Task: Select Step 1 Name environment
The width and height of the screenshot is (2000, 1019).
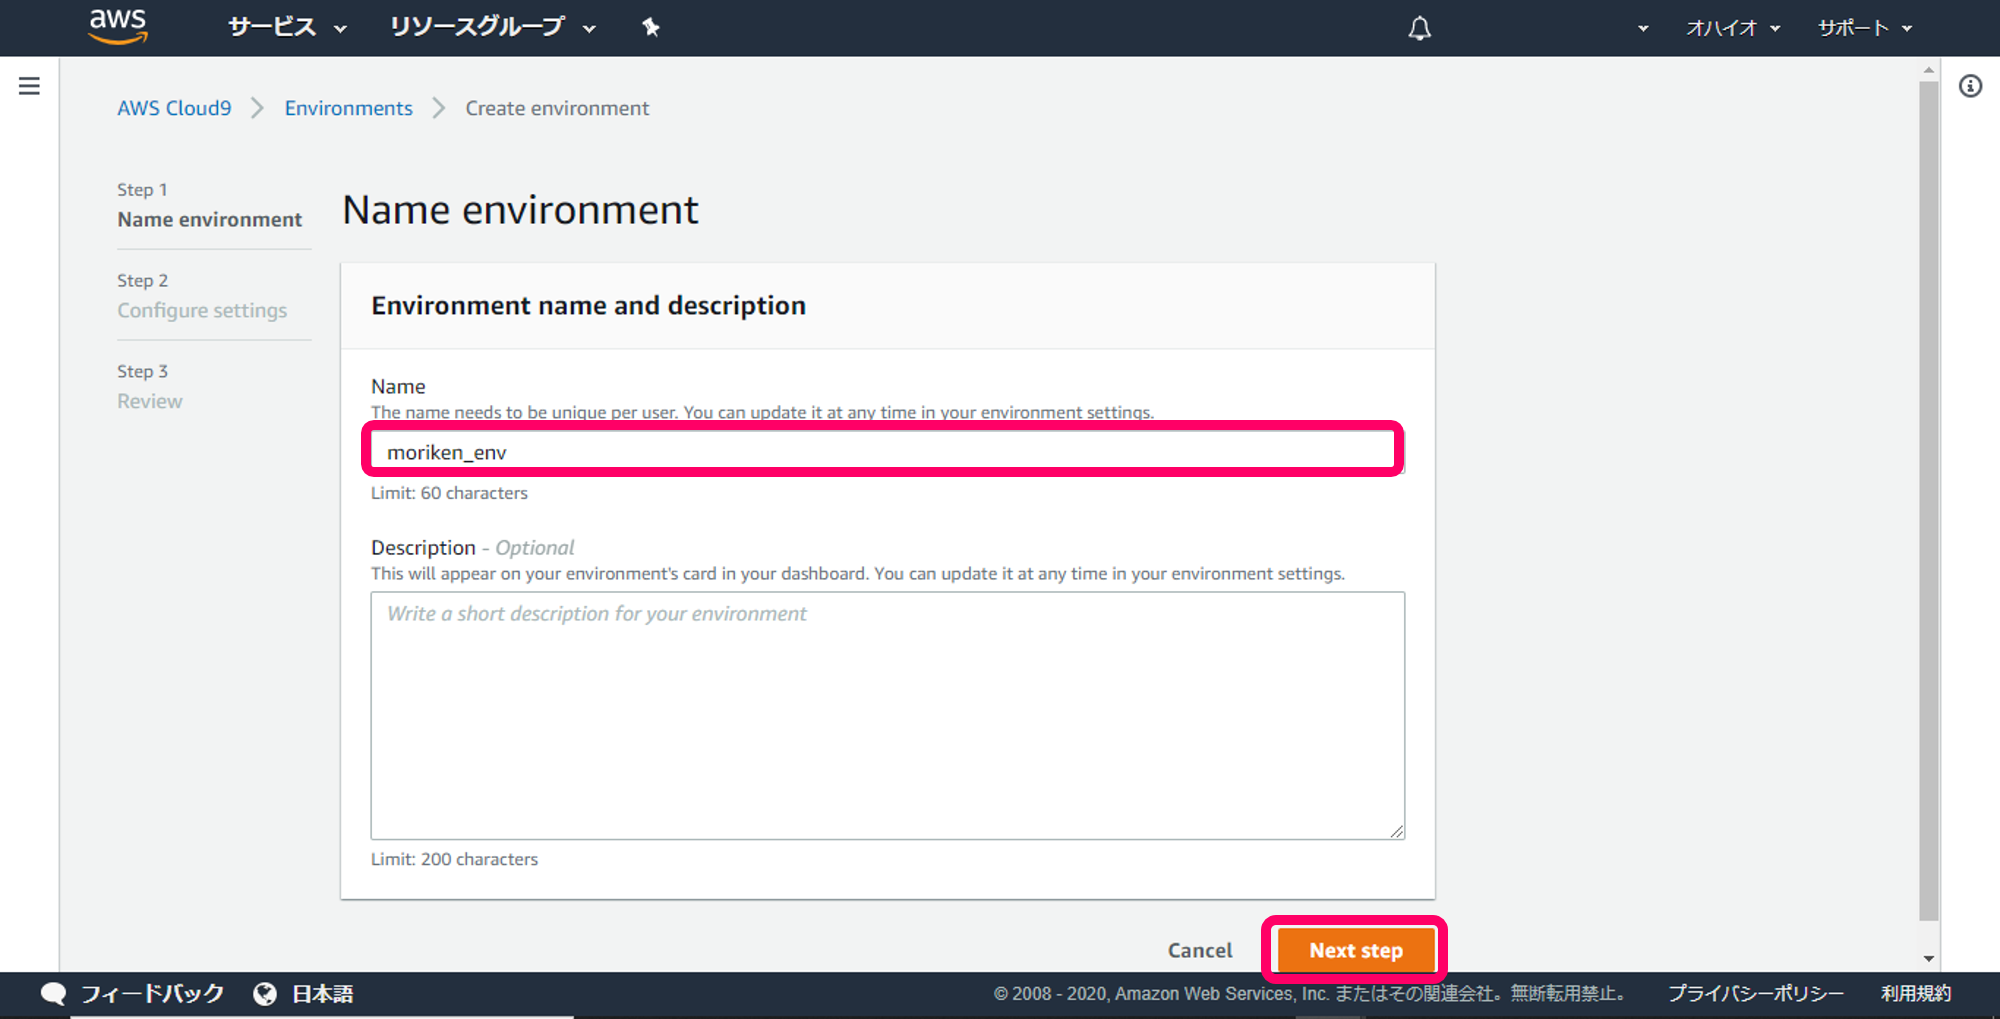Action: click(x=209, y=205)
